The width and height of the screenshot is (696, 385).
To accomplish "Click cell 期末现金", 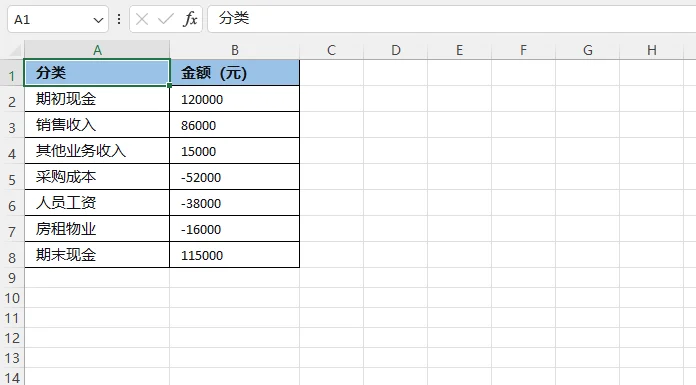I will click(97, 254).
